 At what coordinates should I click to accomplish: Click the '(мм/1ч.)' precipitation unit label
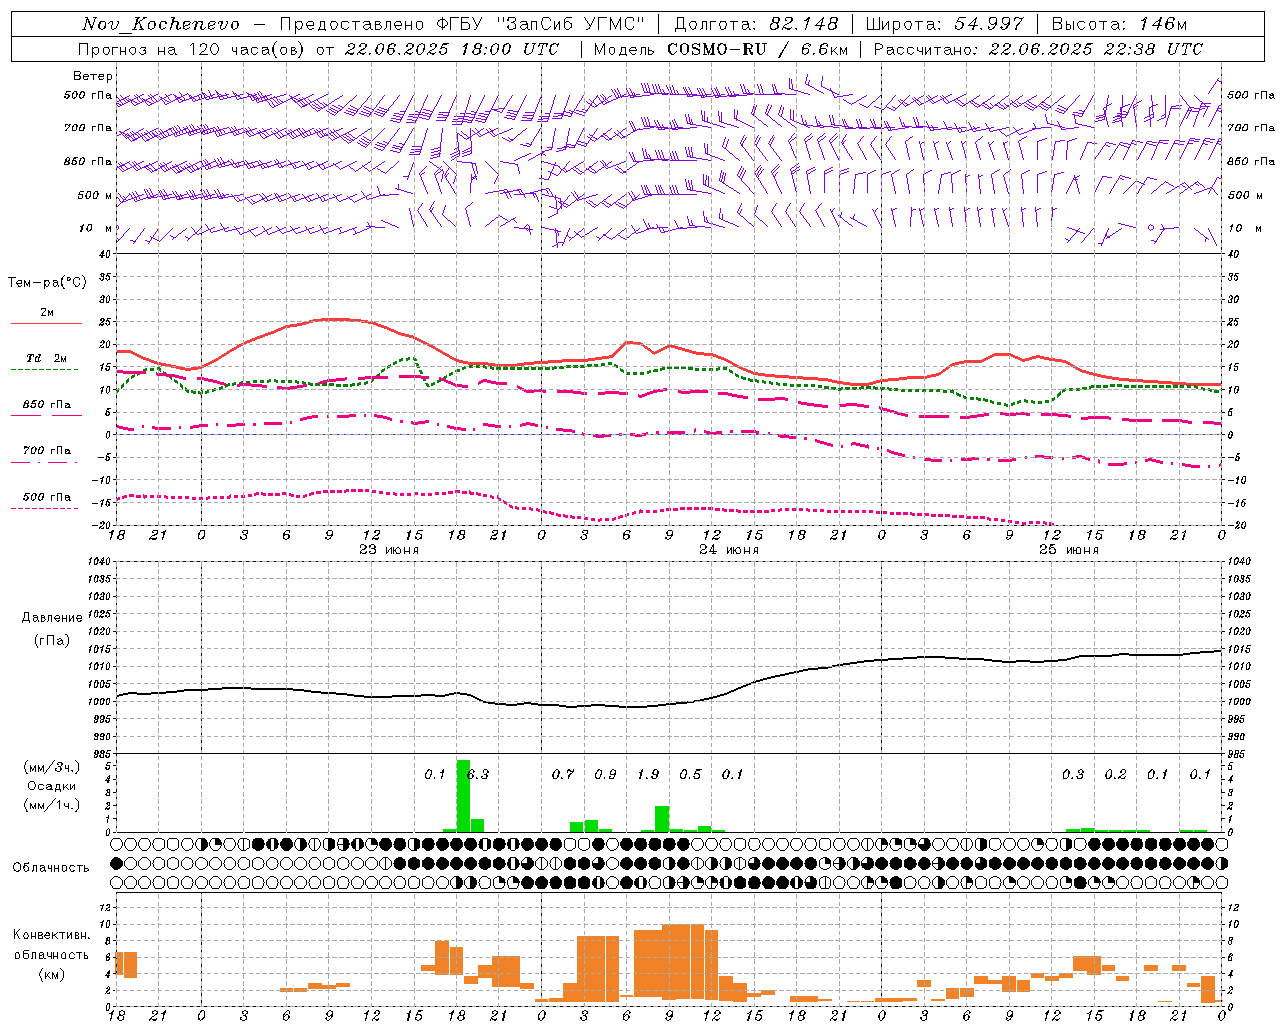(52, 805)
